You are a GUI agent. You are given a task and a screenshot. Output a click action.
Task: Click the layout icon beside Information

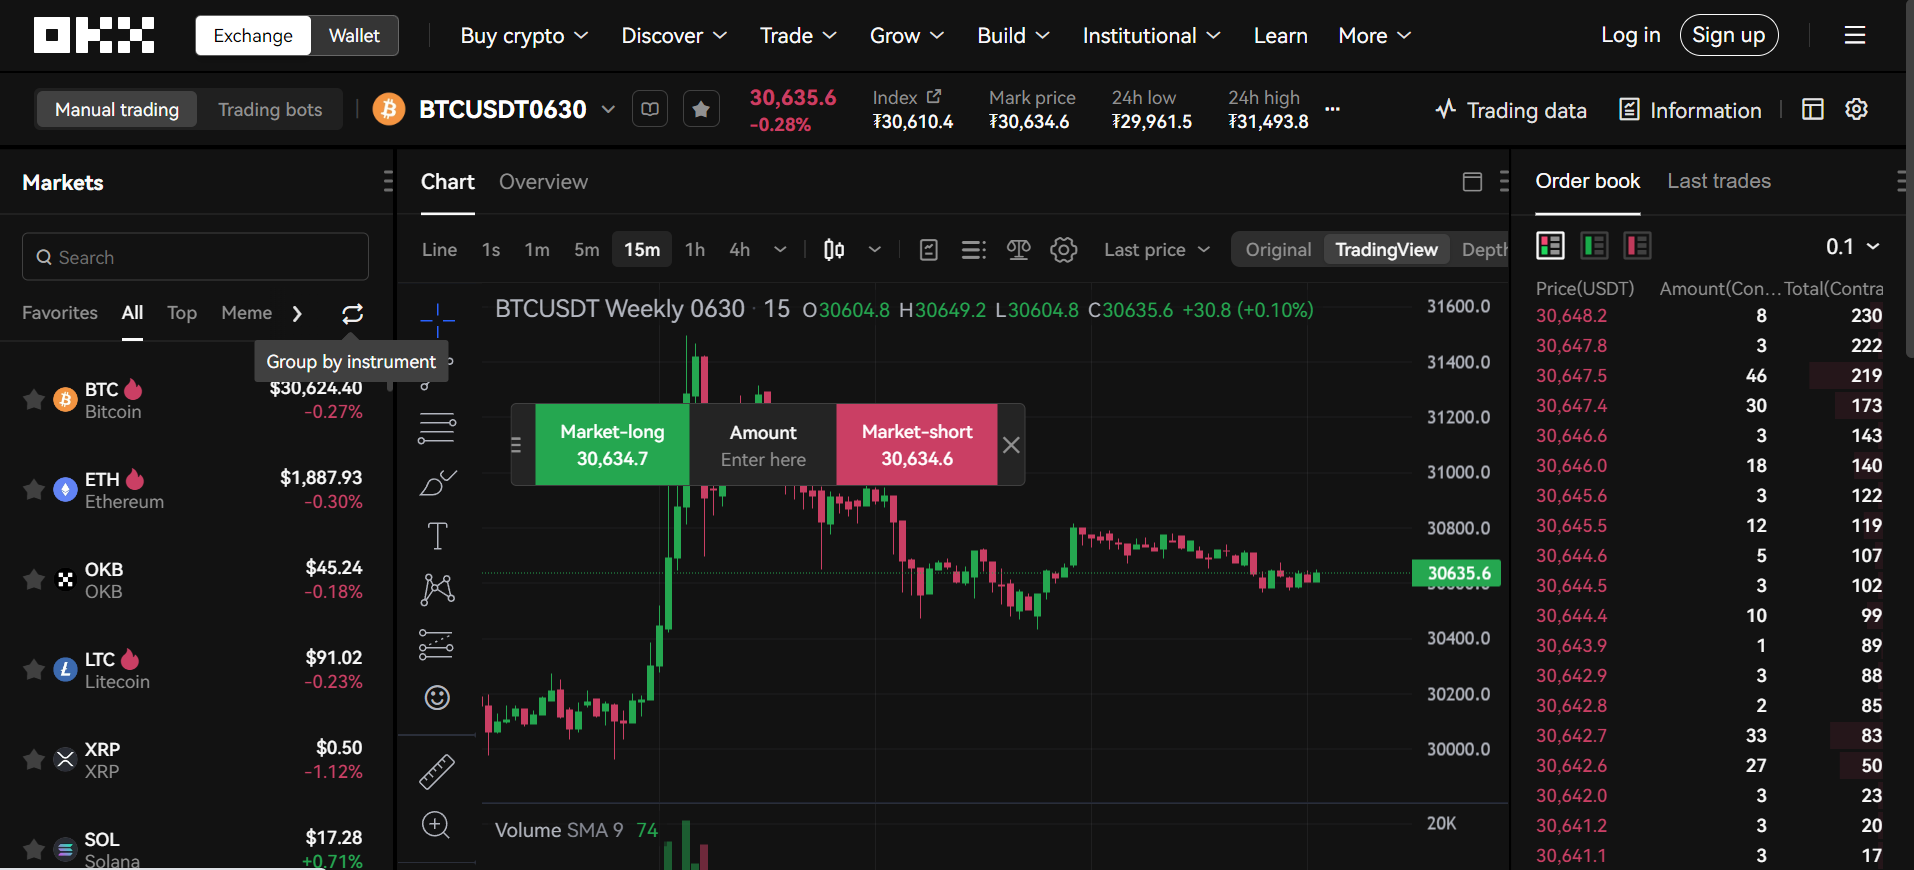1812,110
